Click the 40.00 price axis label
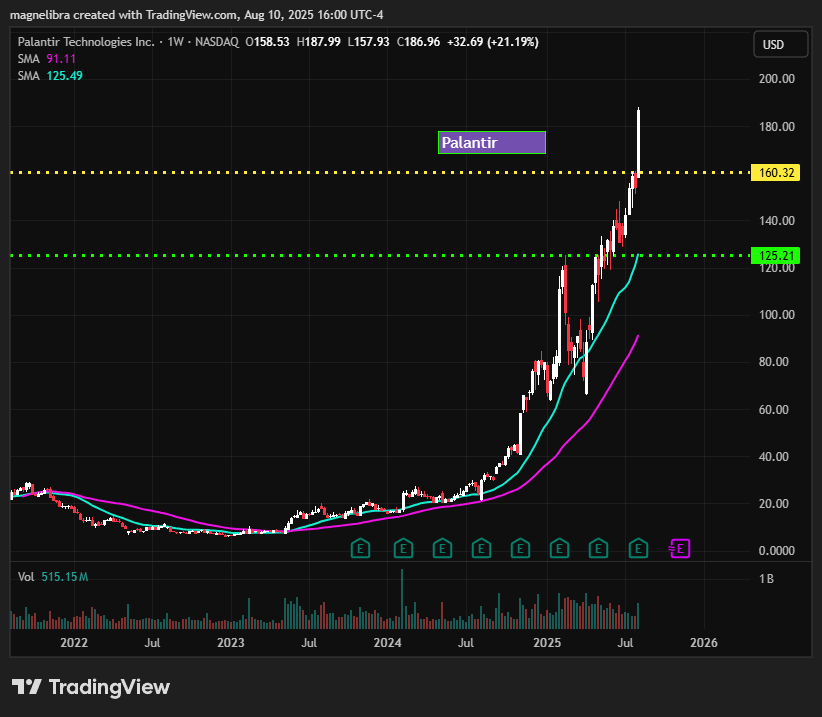 [x=773, y=457]
